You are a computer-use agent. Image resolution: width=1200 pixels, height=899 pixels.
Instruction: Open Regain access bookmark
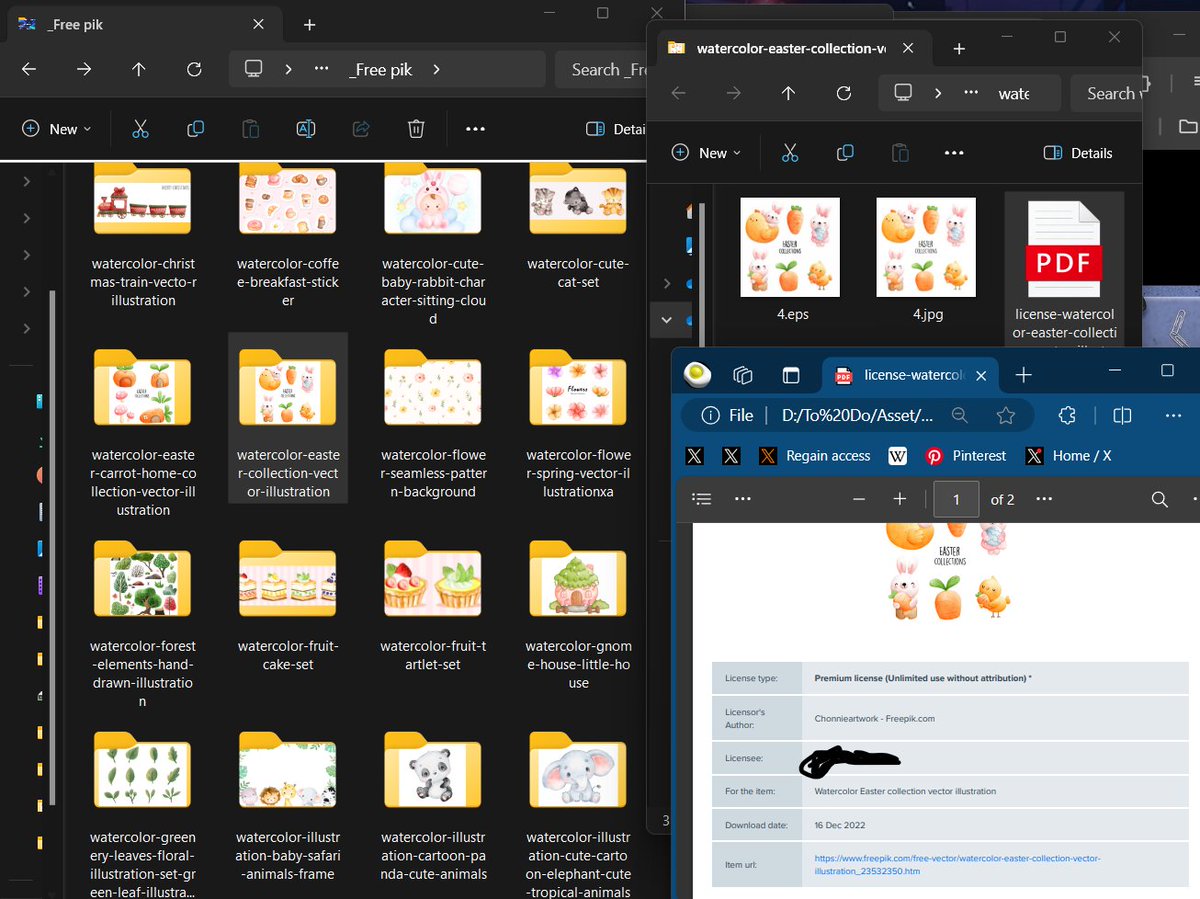[815, 456]
